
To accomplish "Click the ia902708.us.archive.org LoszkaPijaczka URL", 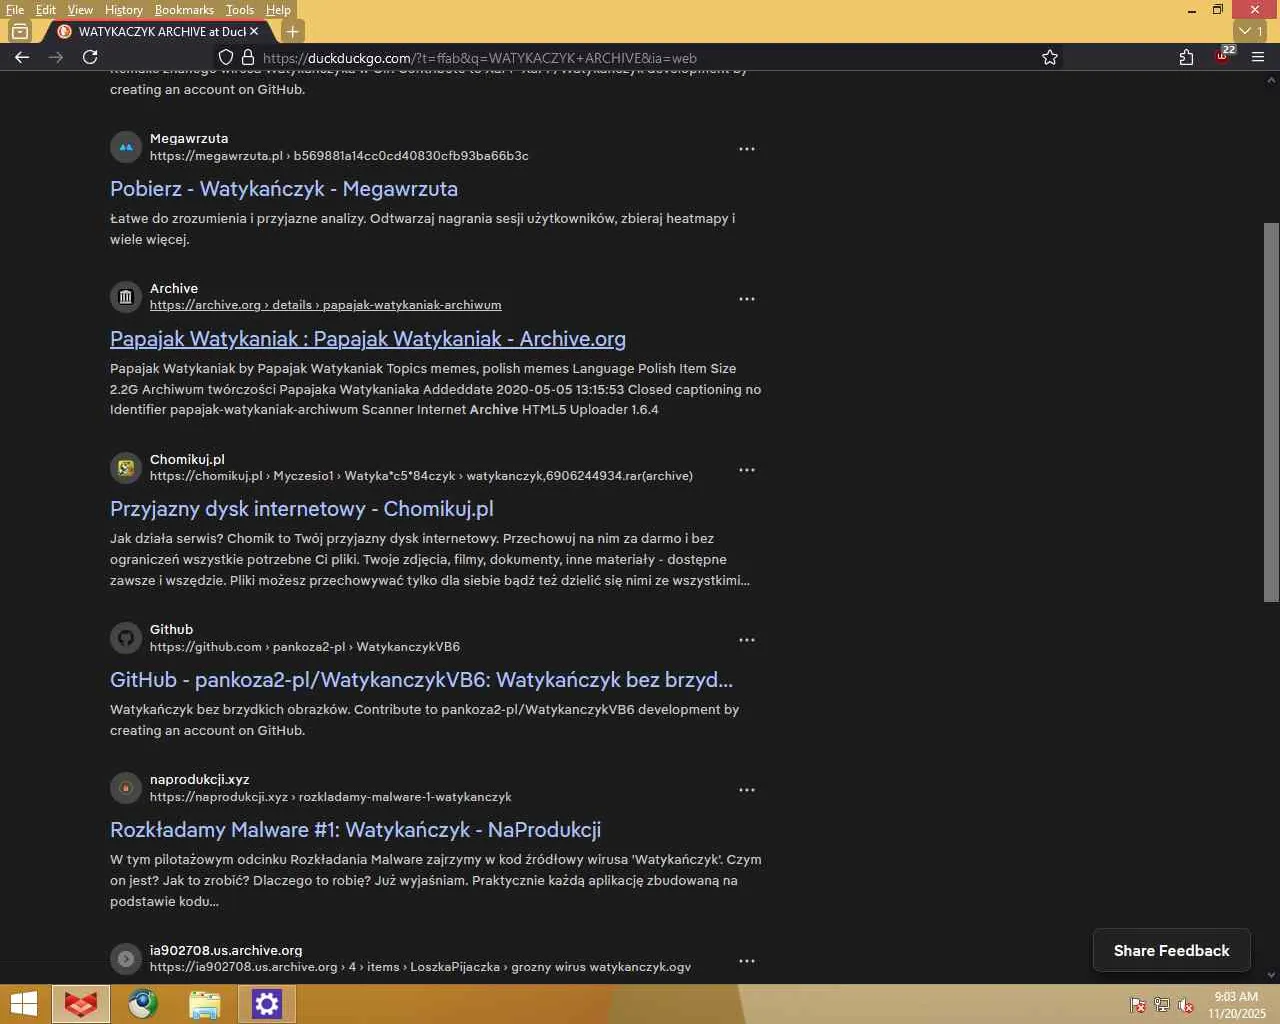I will (x=420, y=967).
